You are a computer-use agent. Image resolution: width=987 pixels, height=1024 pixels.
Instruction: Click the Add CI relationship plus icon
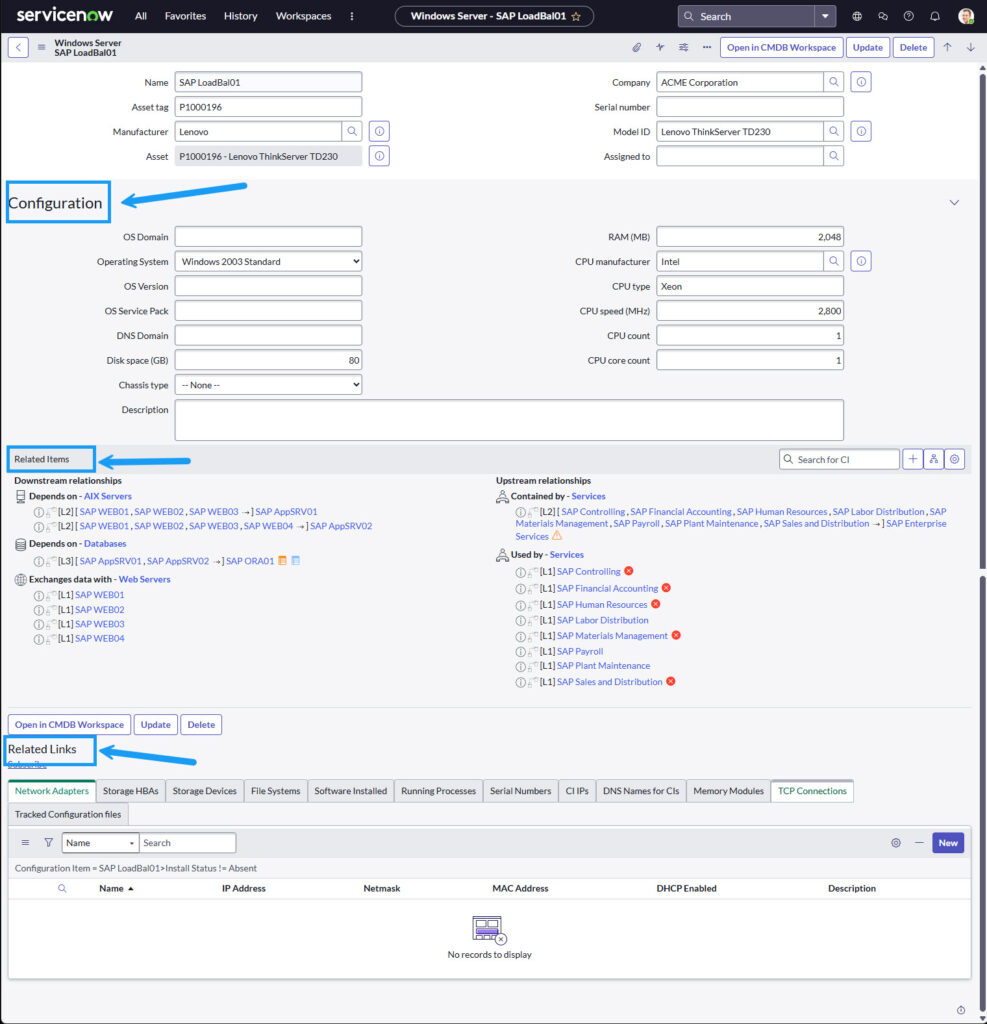[x=912, y=459]
